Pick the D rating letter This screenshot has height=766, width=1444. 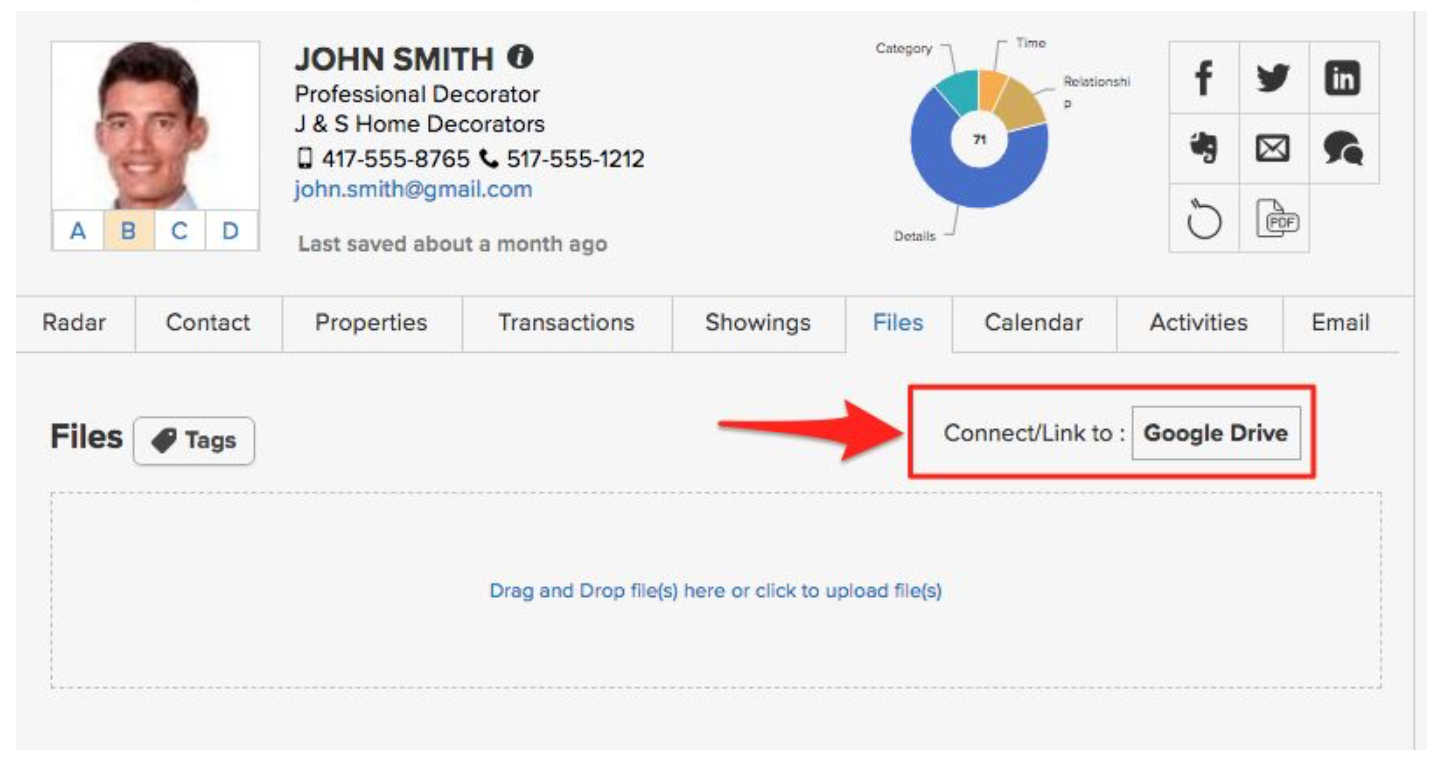231,231
